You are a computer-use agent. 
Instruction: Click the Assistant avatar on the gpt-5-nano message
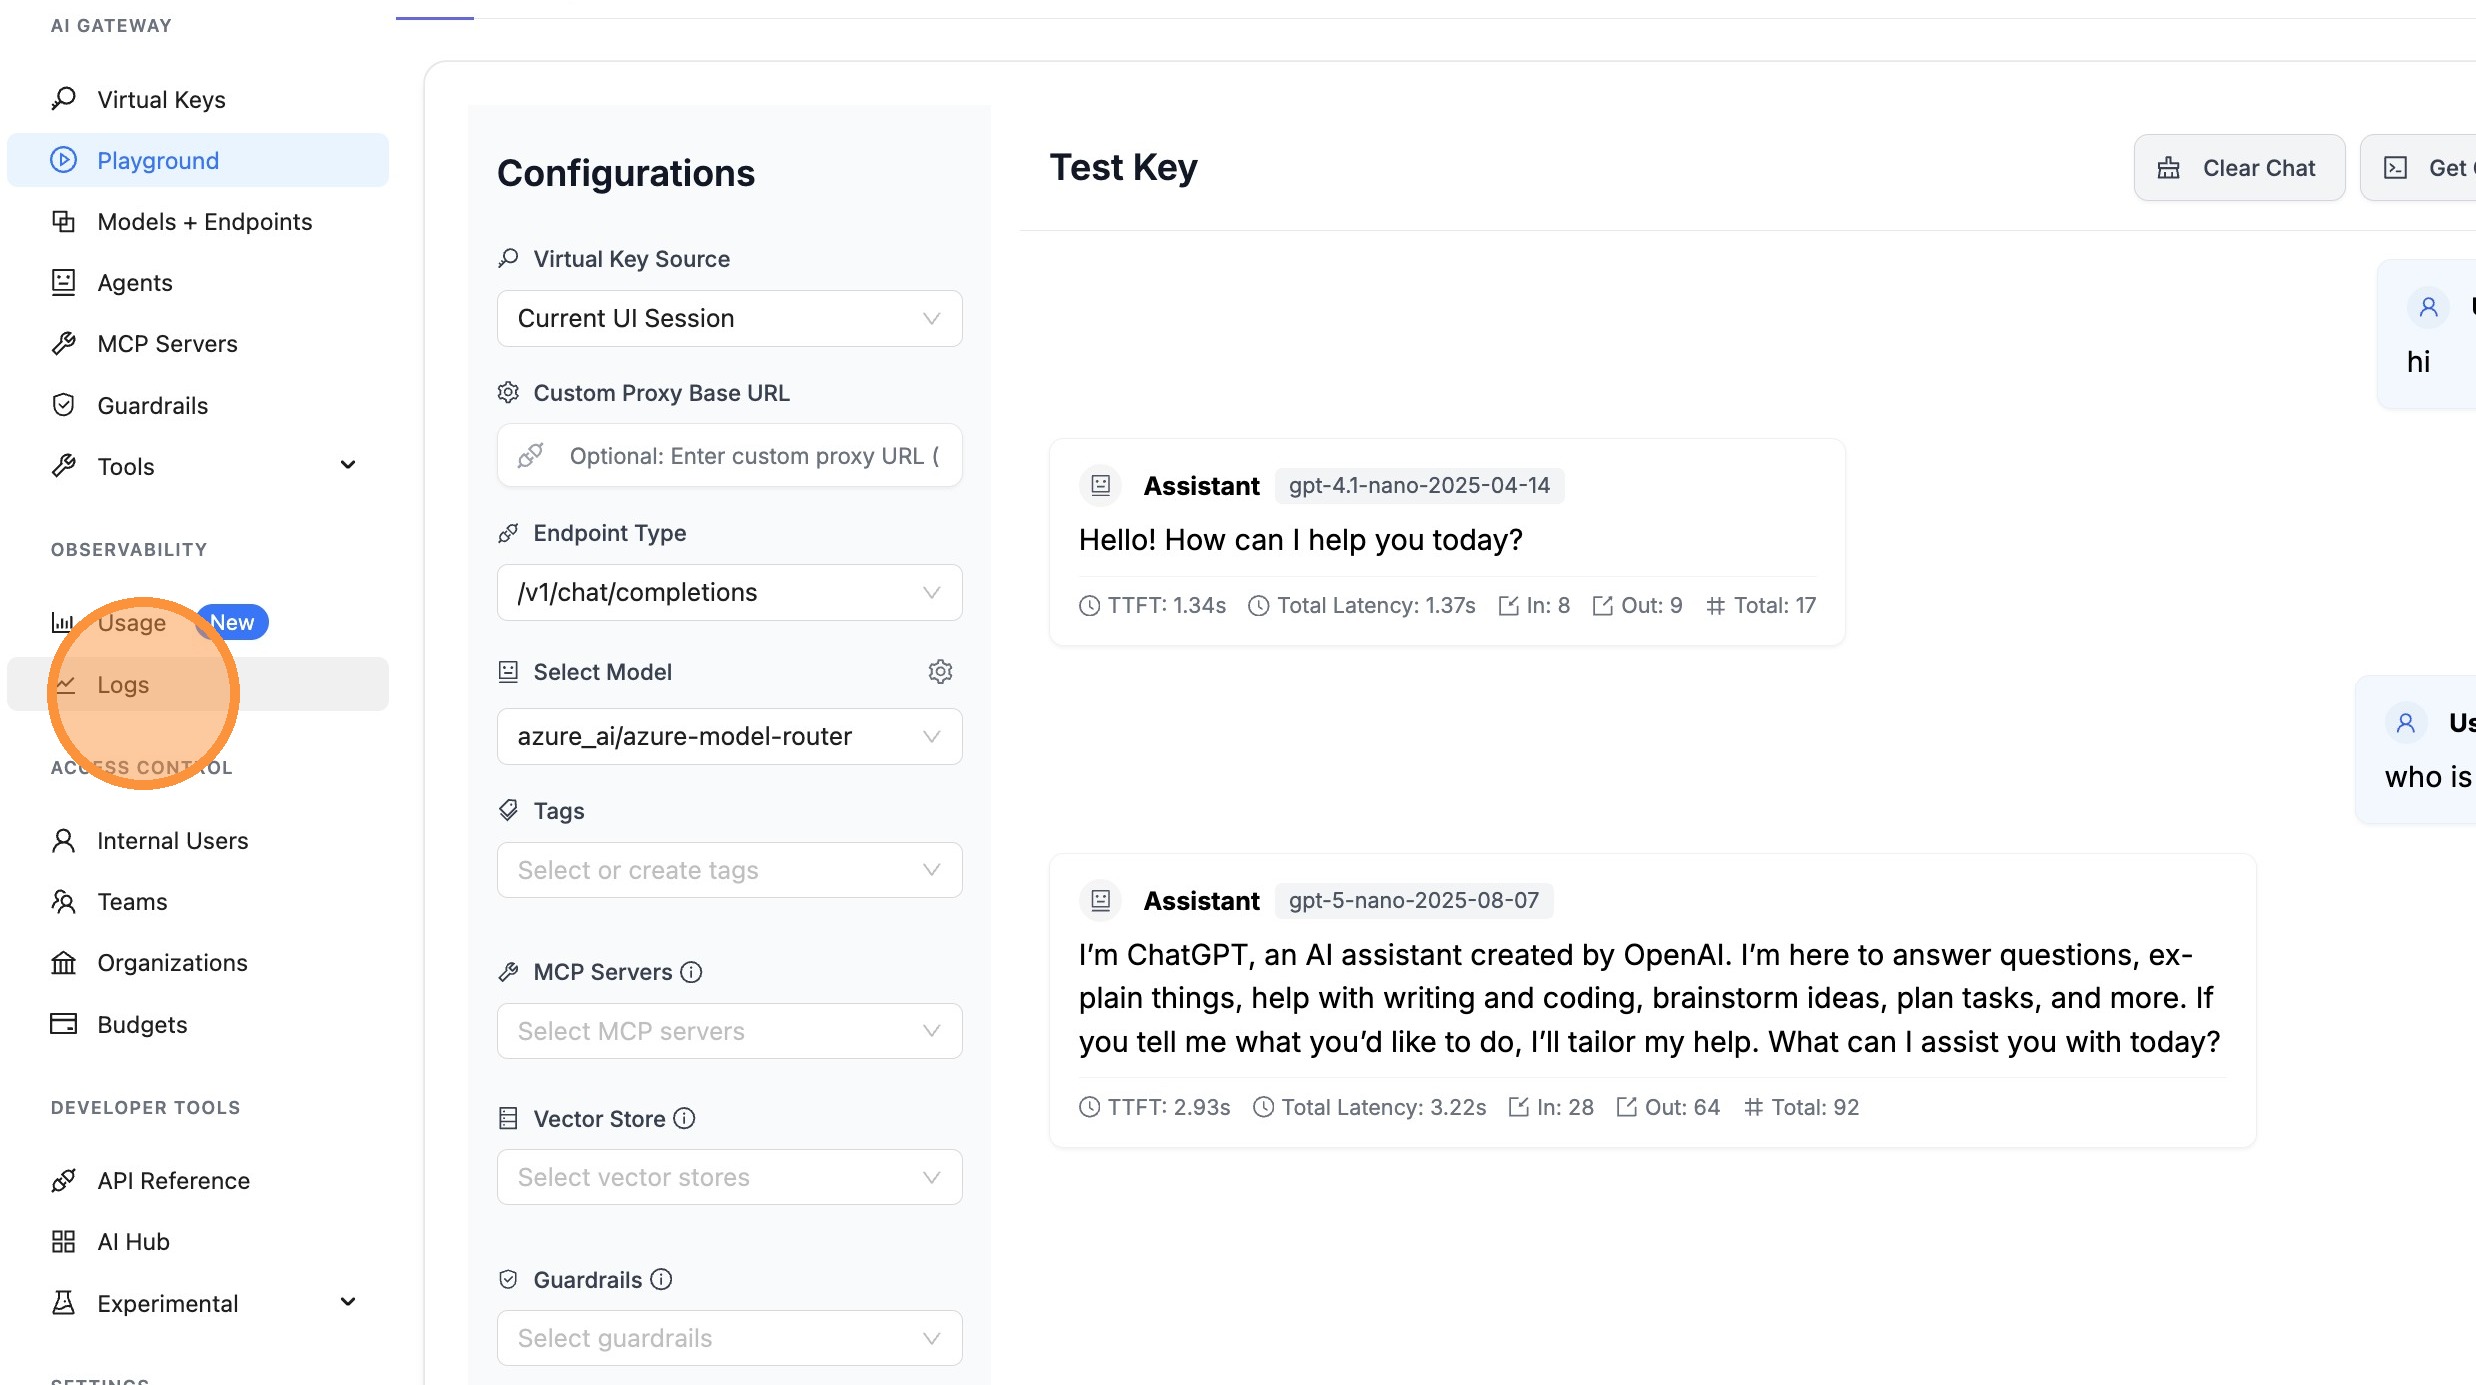(1100, 900)
